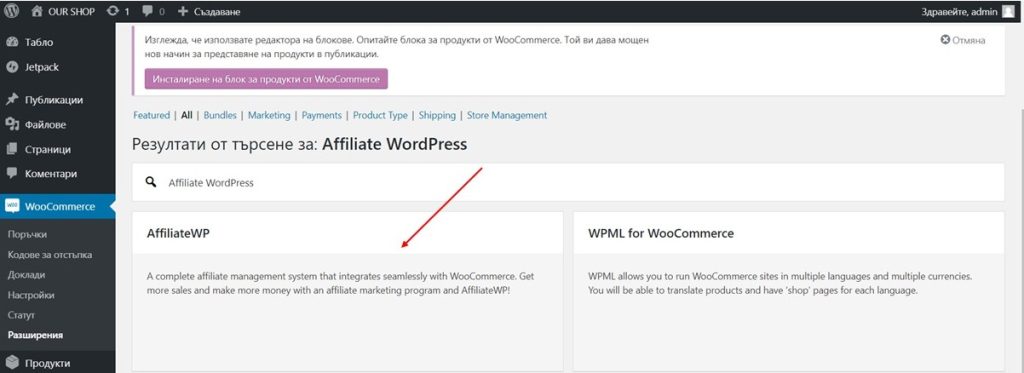
Task: Click the Affiliate WordPress search field
Action: 568,182
